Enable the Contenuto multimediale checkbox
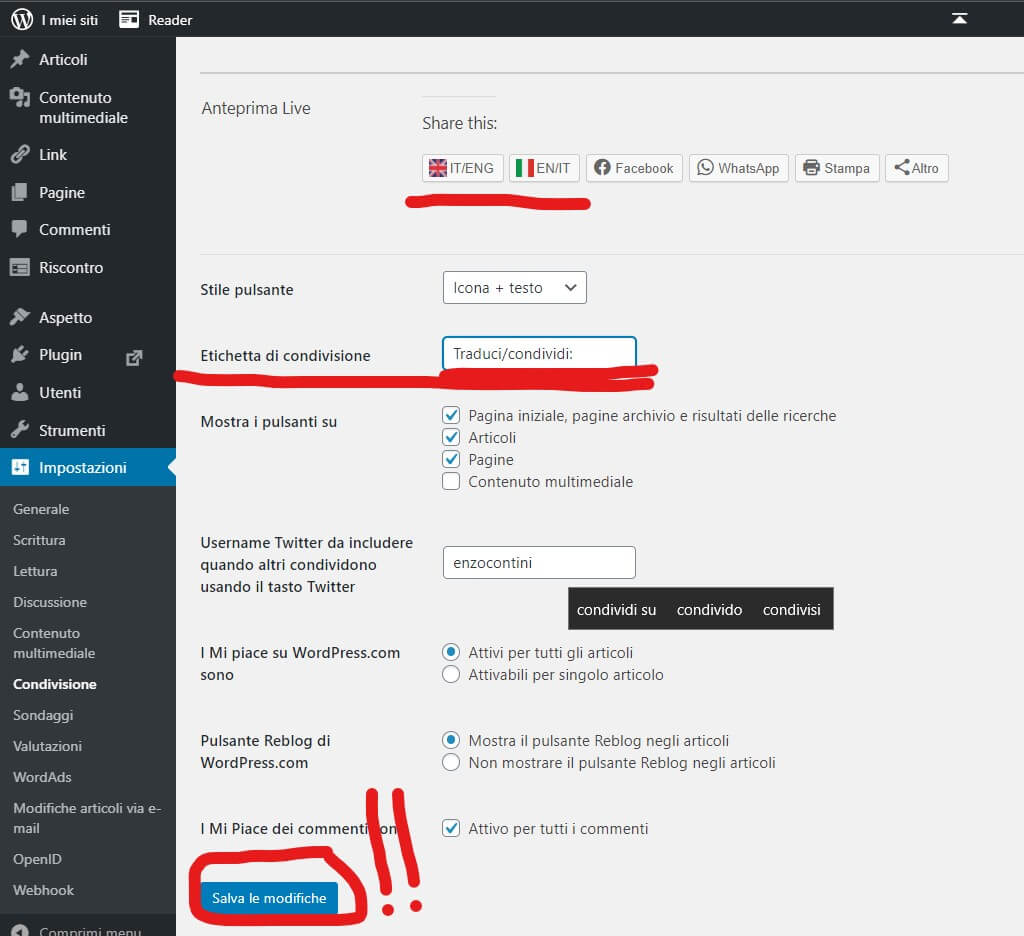Image resolution: width=1024 pixels, height=936 pixels. [451, 481]
